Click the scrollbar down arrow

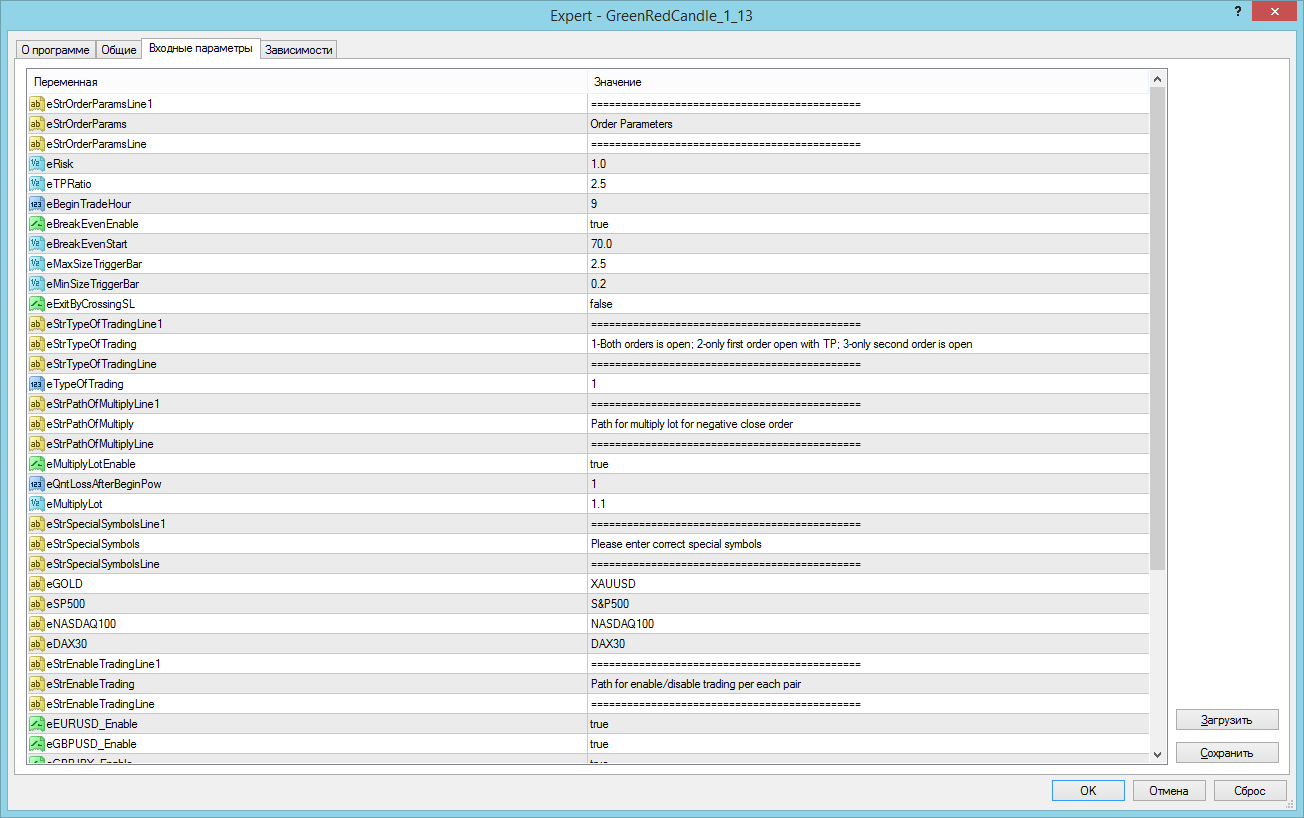coord(1158,755)
